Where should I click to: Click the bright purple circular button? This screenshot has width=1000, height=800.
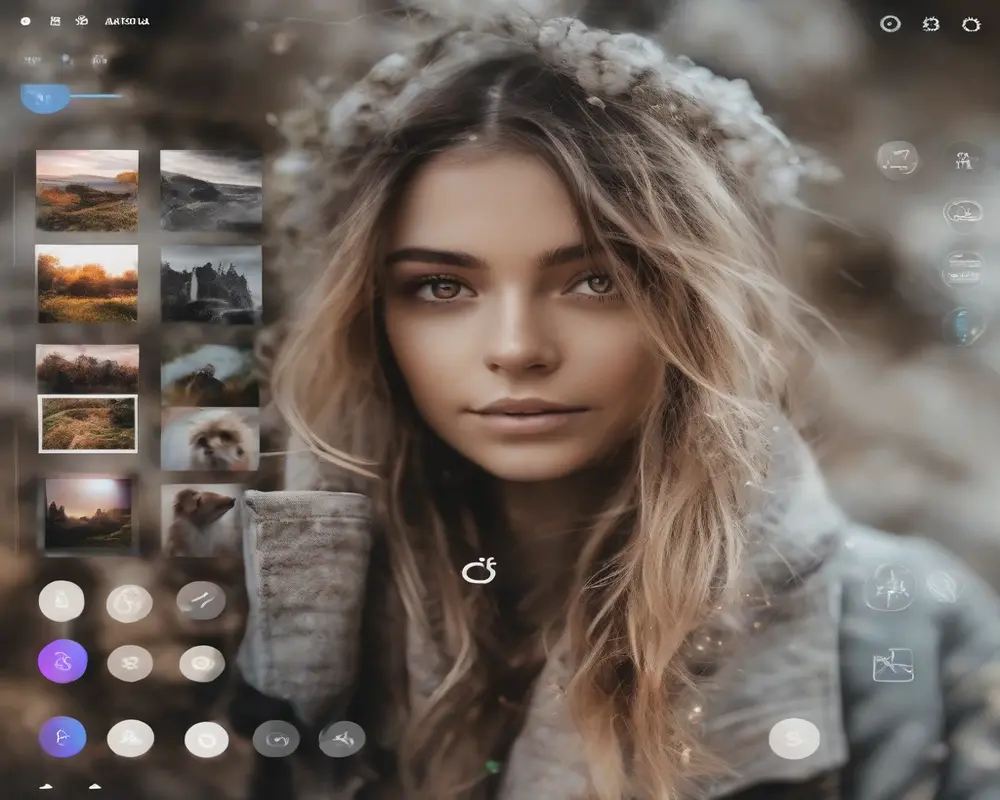pyautogui.click(x=62, y=661)
